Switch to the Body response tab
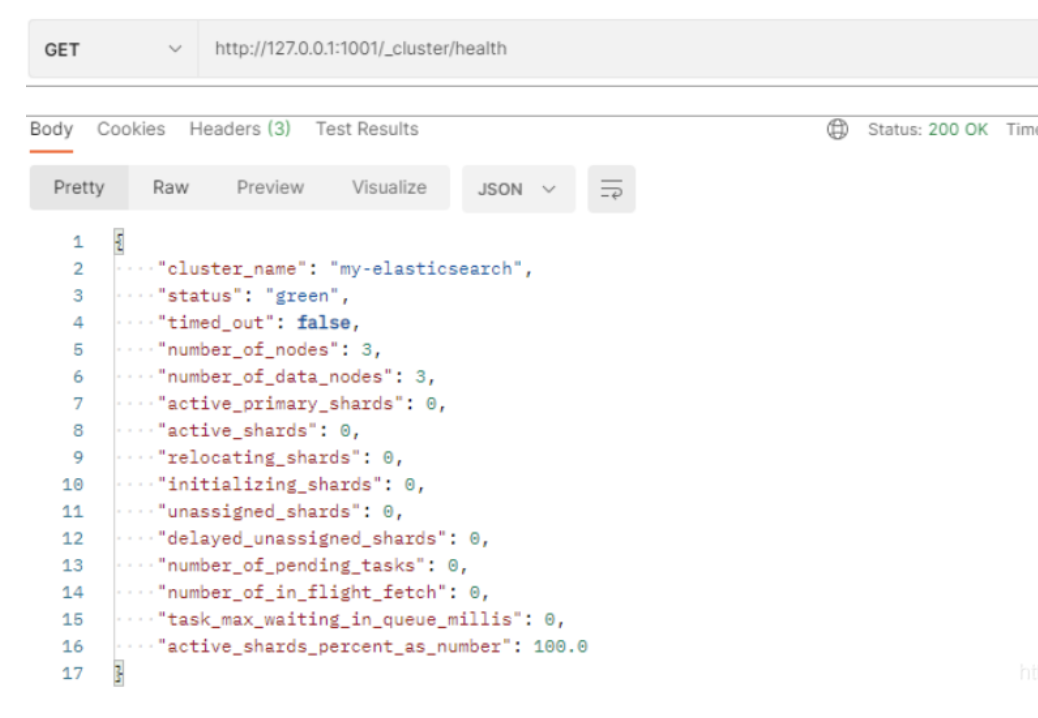The height and width of the screenshot is (718, 1038). 51,129
